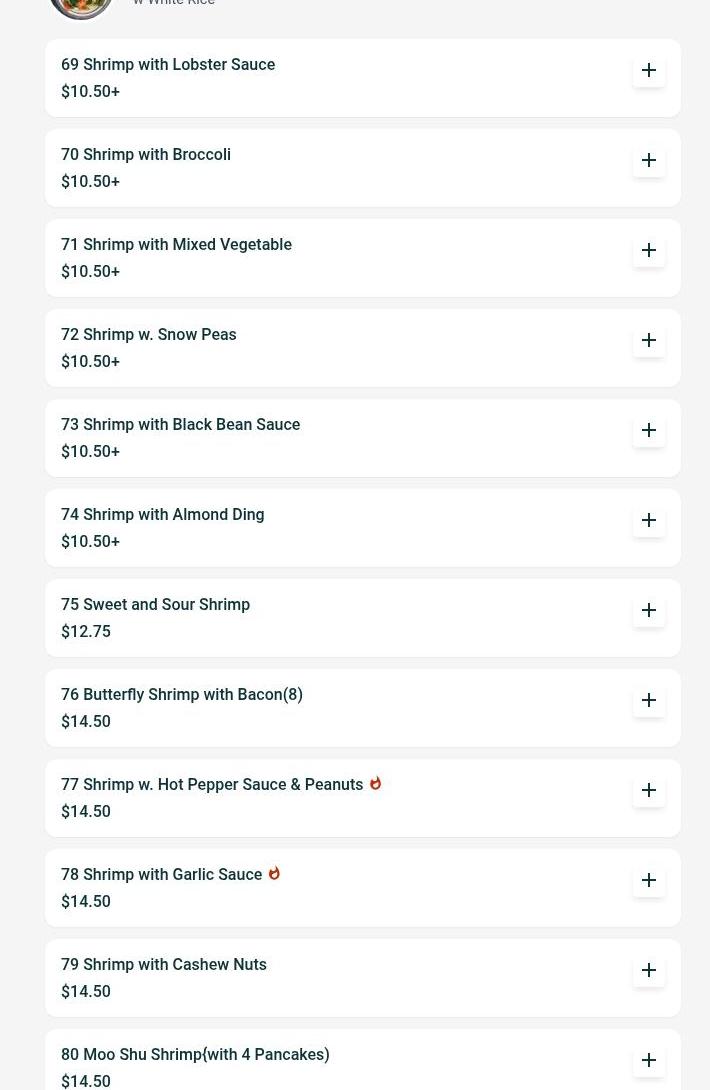Open the Shrimp with Cashew Nuts card
This screenshot has height=1090, width=710.
362,977
